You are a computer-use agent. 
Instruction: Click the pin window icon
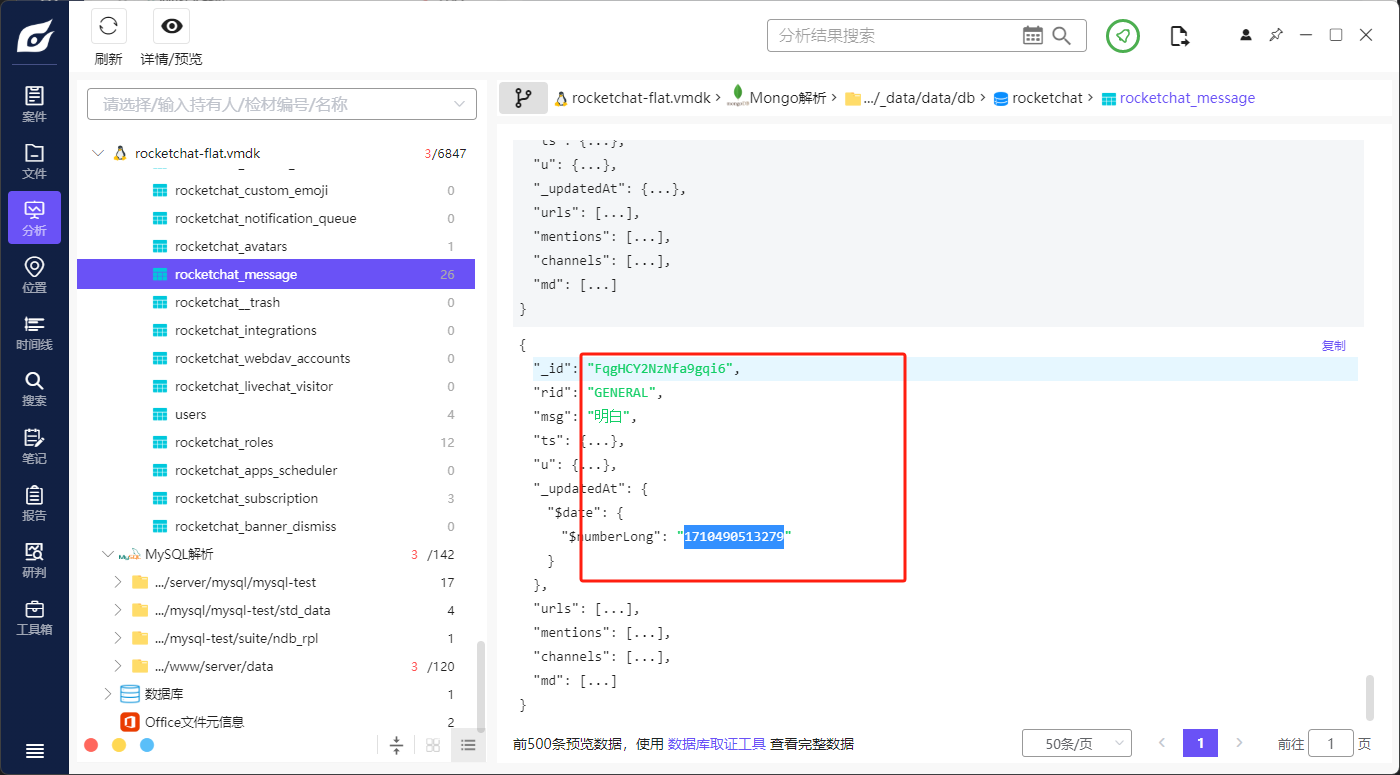tap(1276, 35)
